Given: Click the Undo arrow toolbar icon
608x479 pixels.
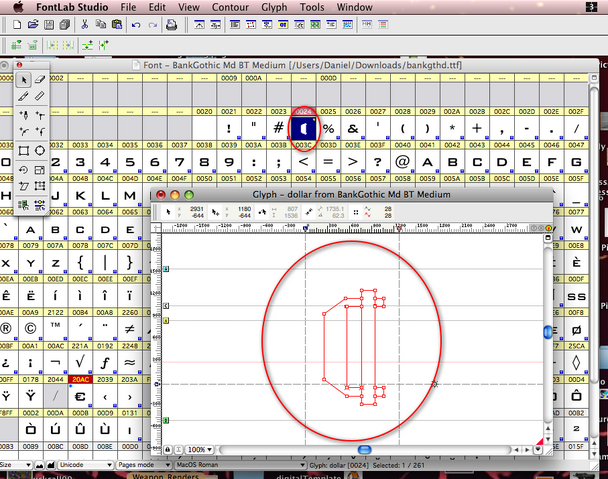Looking at the screenshot, I should click(x=136, y=25).
